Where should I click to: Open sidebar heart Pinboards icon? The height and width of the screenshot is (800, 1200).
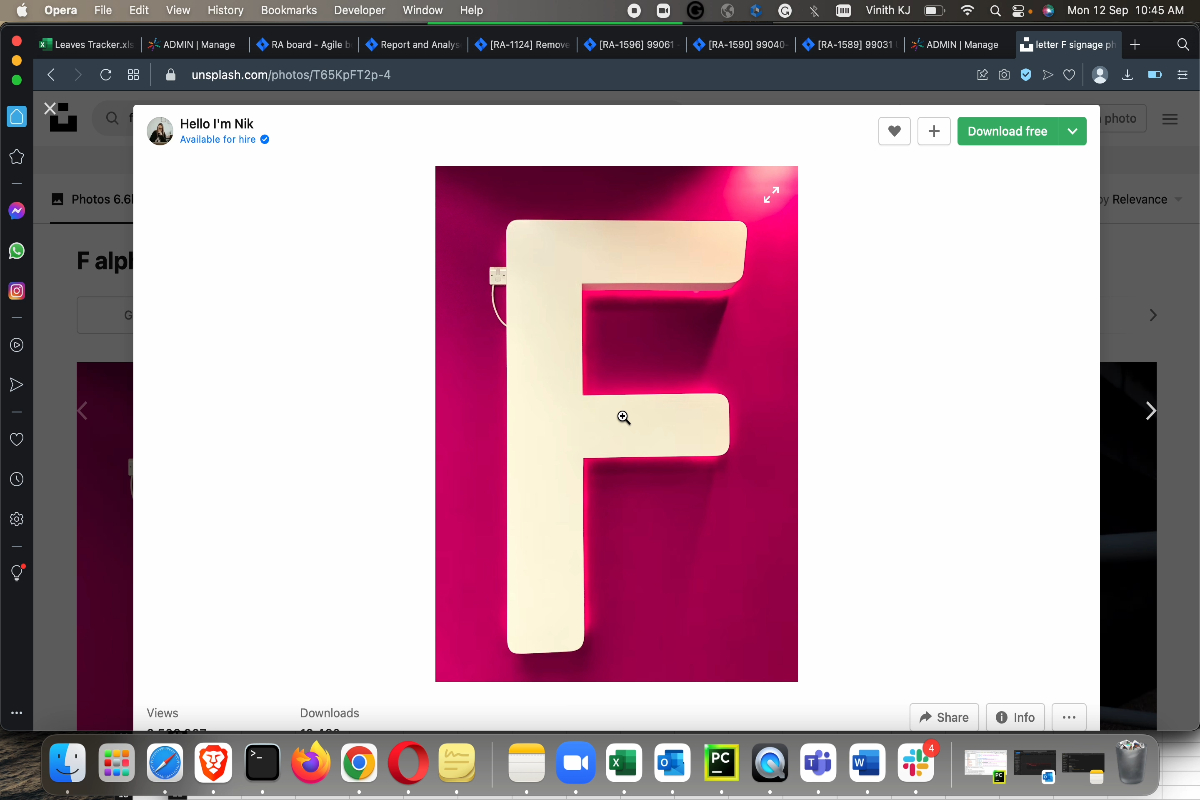point(16,439)
